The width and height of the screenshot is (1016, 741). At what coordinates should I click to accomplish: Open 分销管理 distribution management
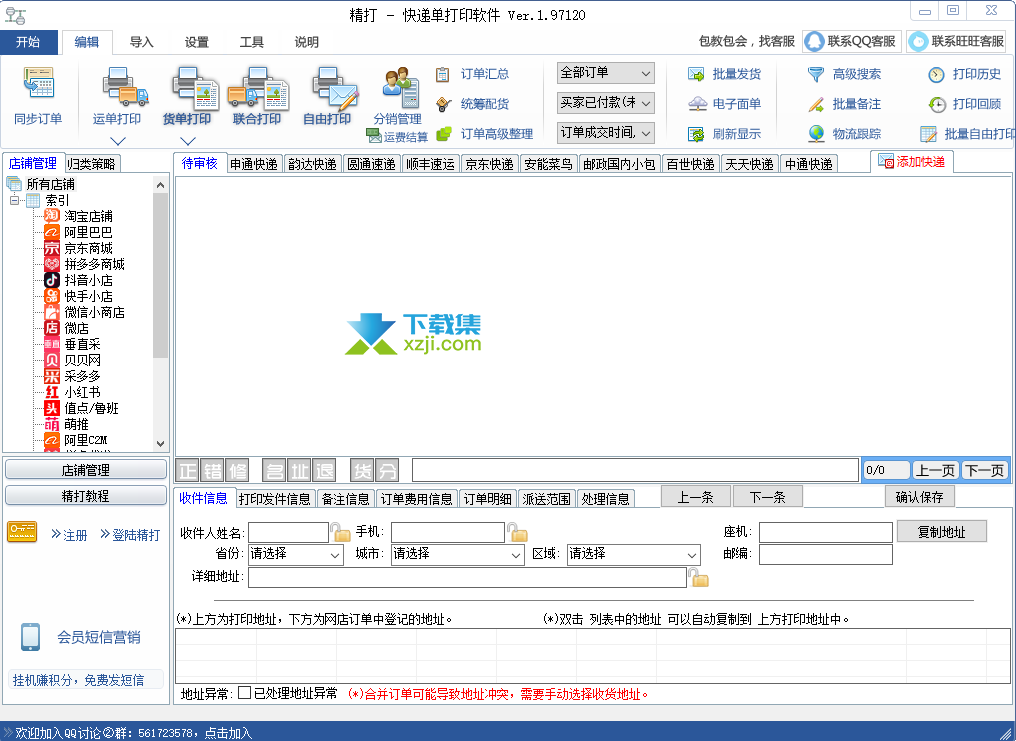(x=397, y=95)
